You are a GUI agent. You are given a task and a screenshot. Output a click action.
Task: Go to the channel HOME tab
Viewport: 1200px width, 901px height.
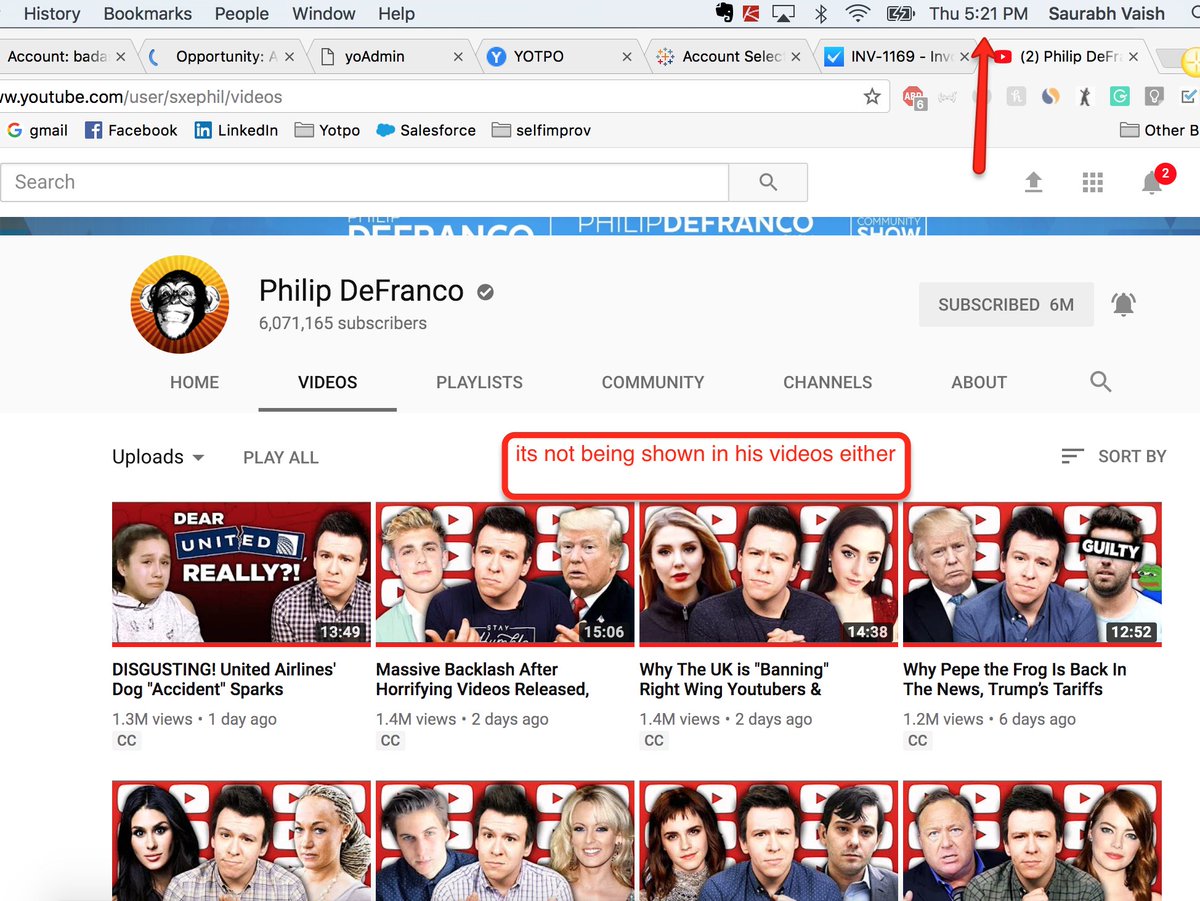[195, 382]
